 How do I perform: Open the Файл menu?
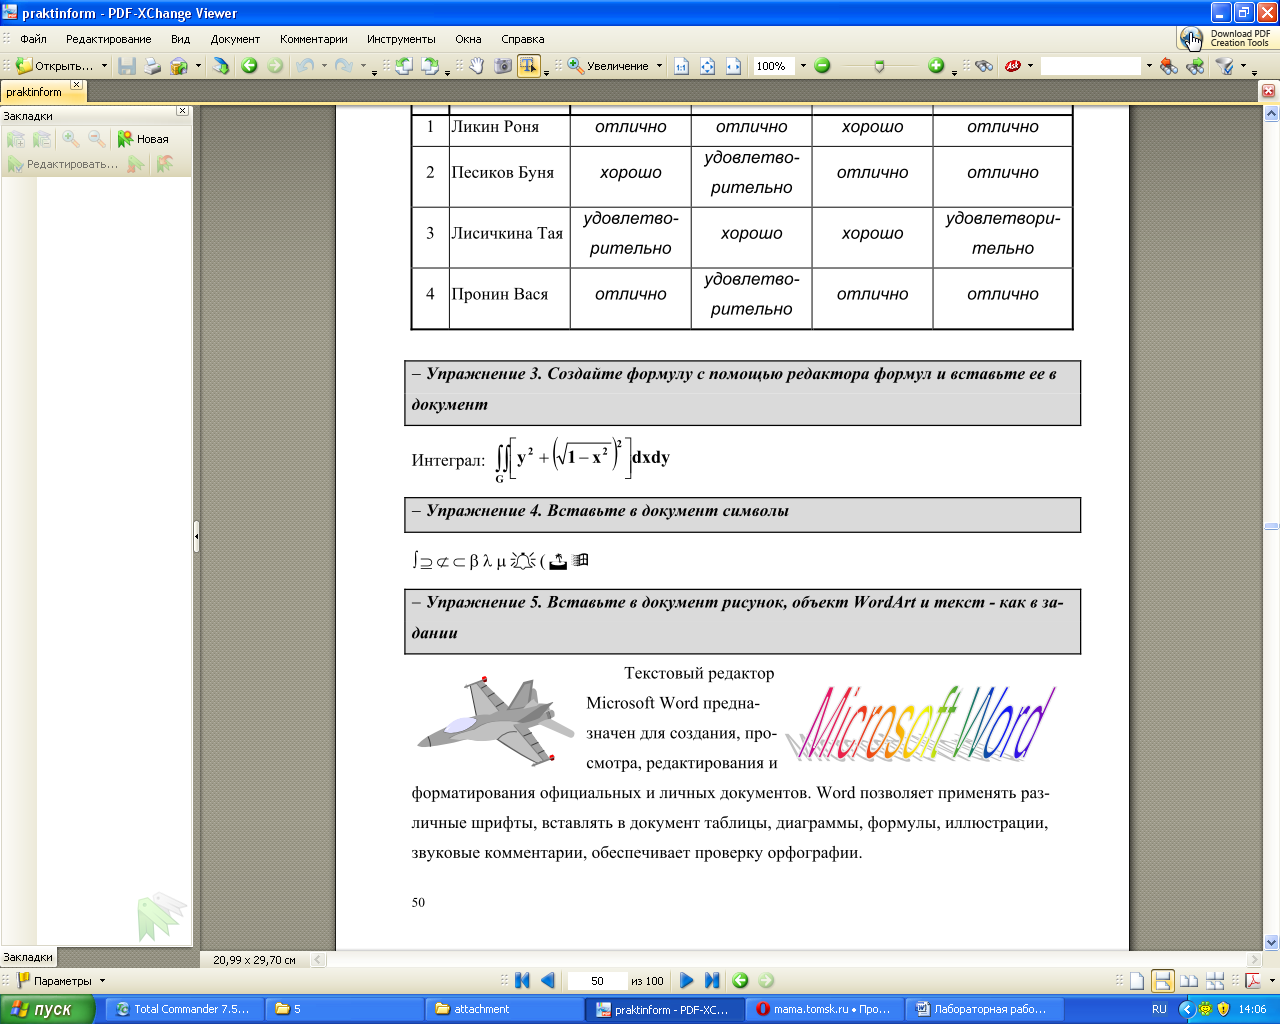tap(33, 39)
